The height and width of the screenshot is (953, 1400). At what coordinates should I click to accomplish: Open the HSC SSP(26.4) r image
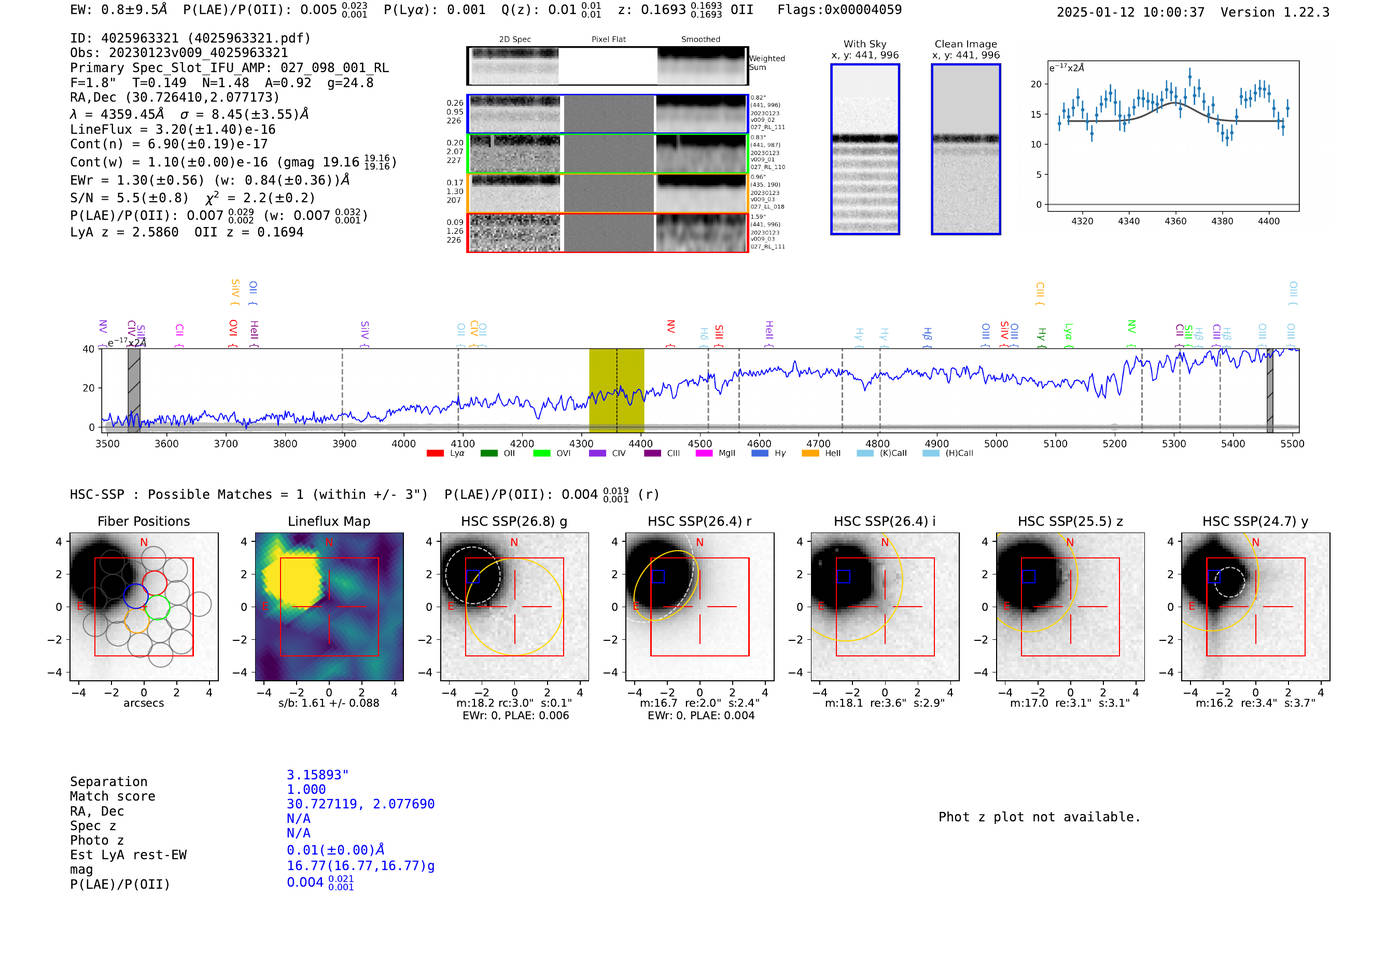coord(699,606)
